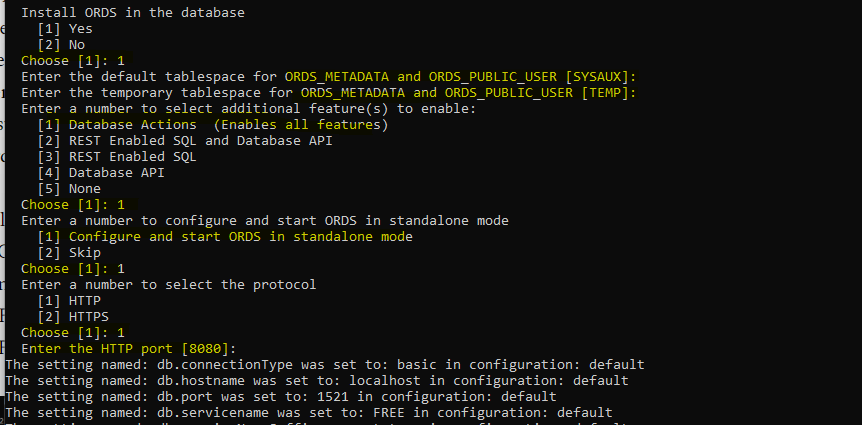Click the "[2] Skip" option line

pos(69,253)
